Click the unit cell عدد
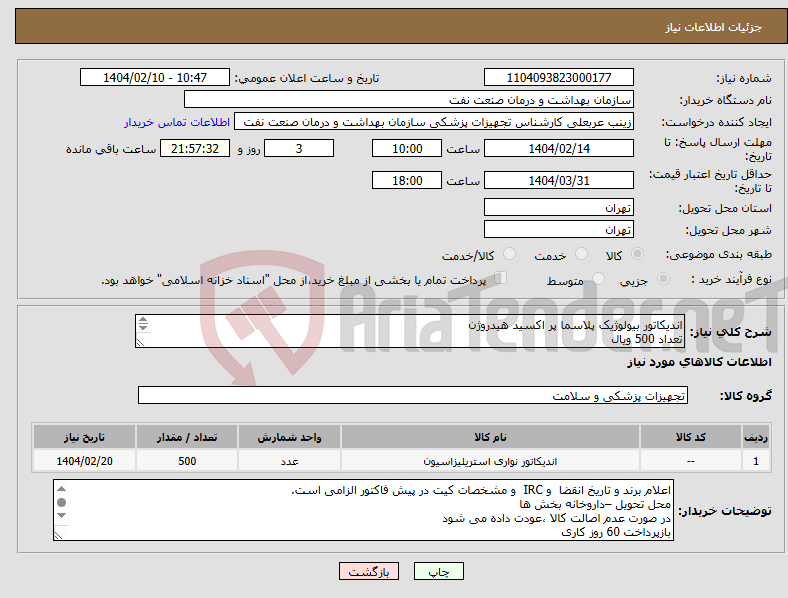This screenshot has height=598, width=788. pos(289,461)
